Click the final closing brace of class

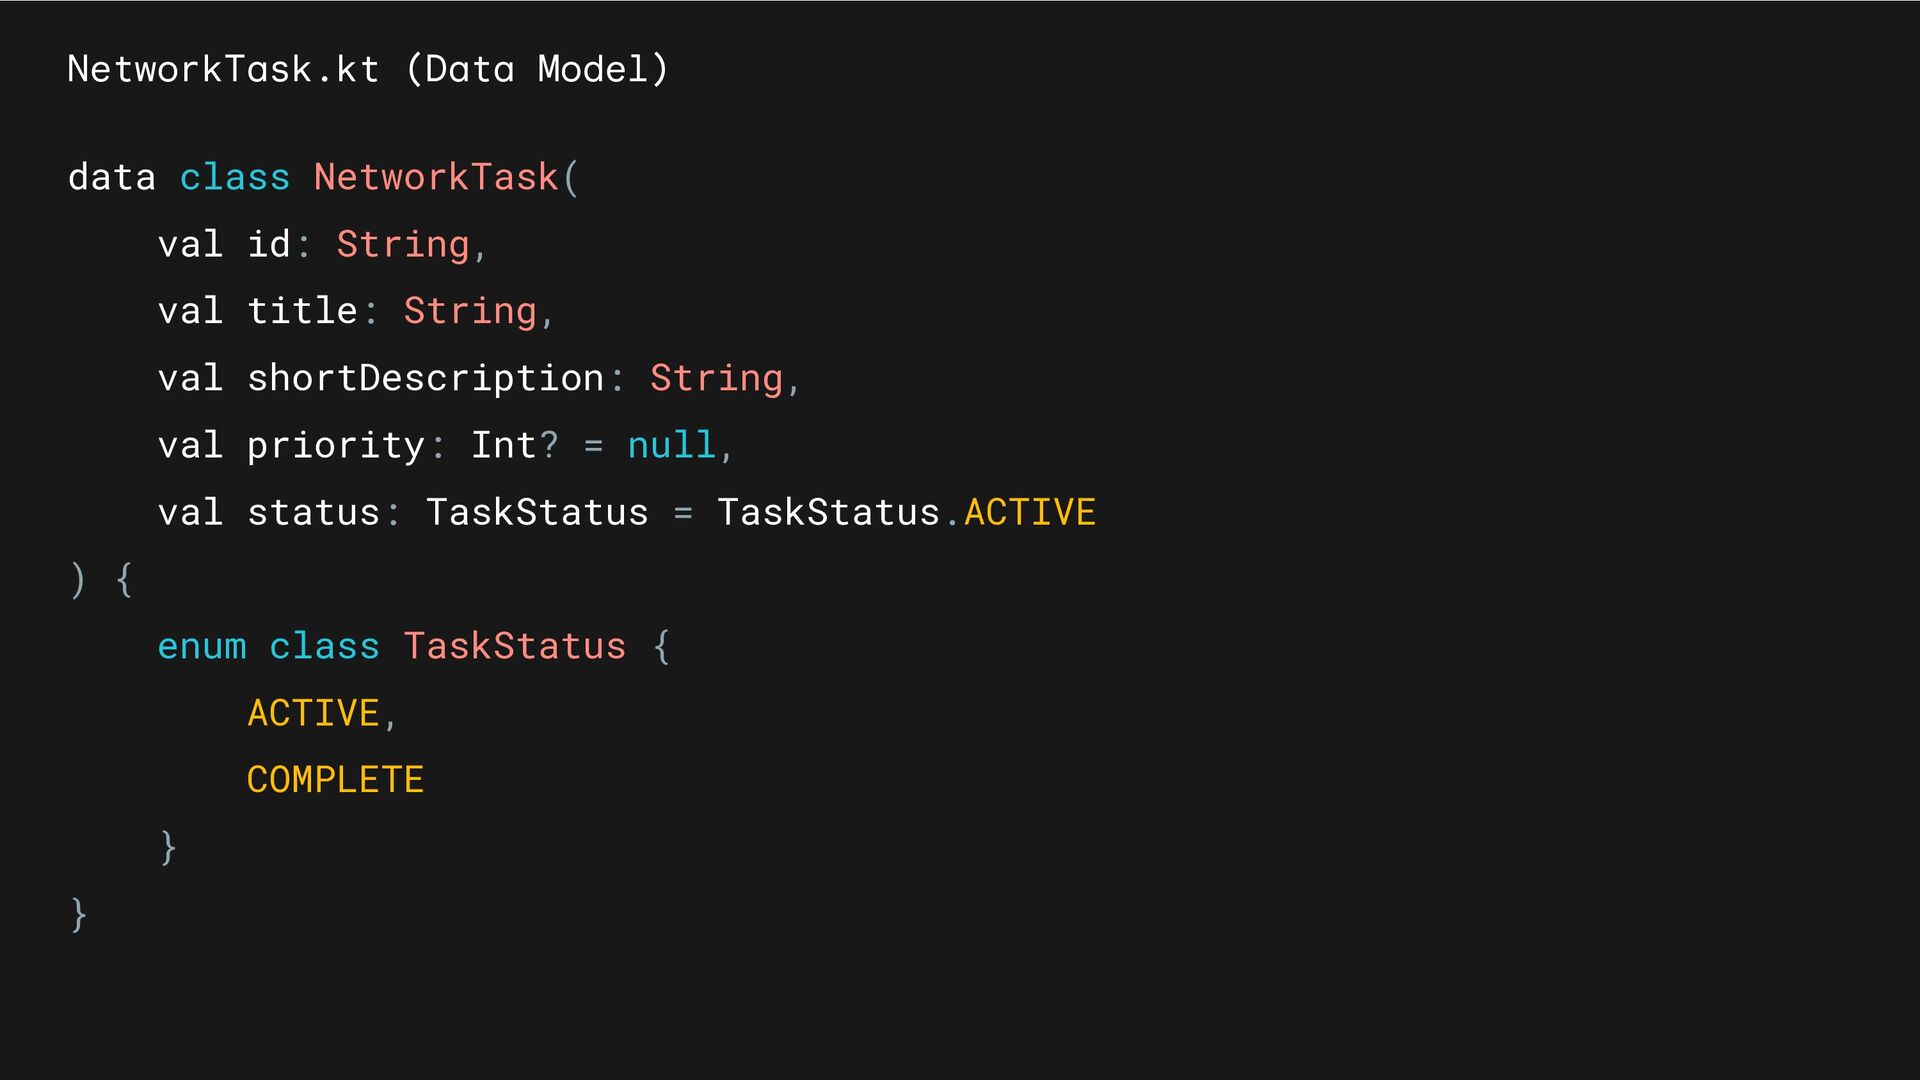pyautogui.click(x=79, y=915)
